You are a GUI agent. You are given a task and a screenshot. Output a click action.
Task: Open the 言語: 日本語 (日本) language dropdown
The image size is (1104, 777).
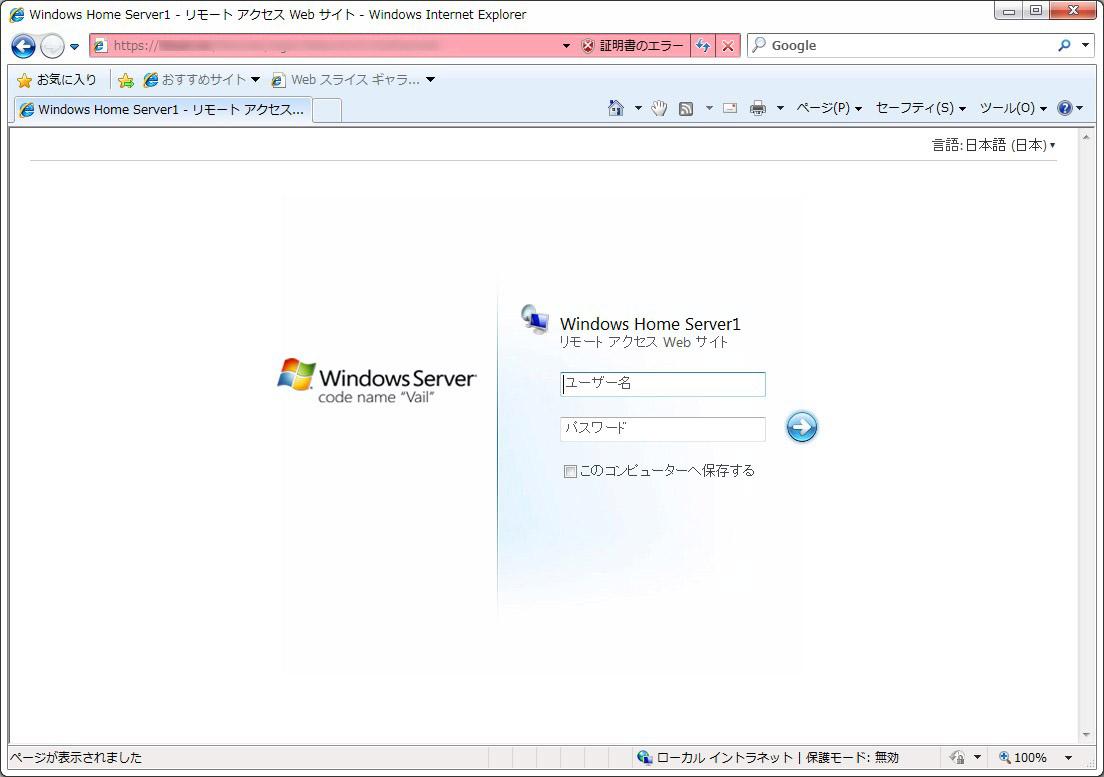[993, 145]
